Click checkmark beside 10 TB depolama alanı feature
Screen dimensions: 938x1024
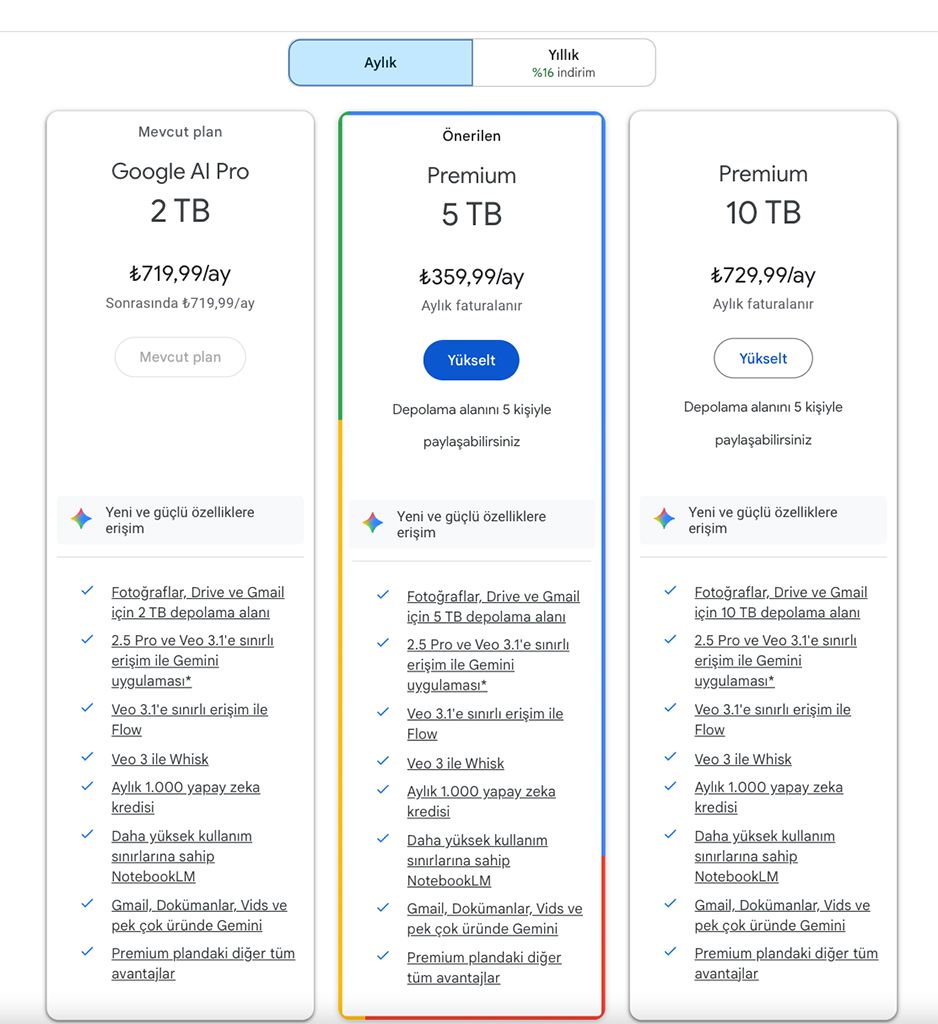click(x=670, y=591)
